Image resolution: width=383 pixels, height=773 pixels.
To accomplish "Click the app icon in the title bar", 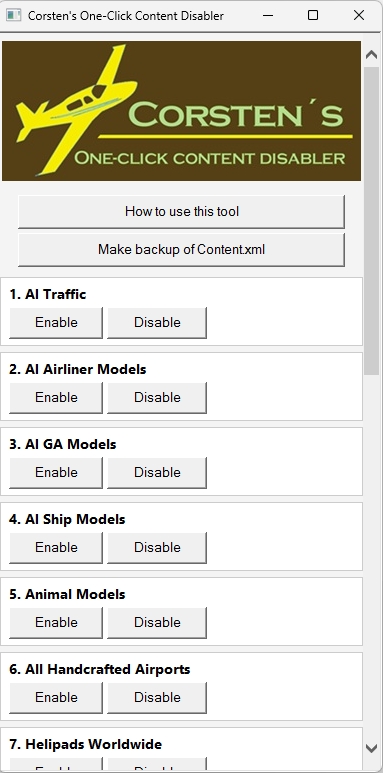I will click(13, 15).
